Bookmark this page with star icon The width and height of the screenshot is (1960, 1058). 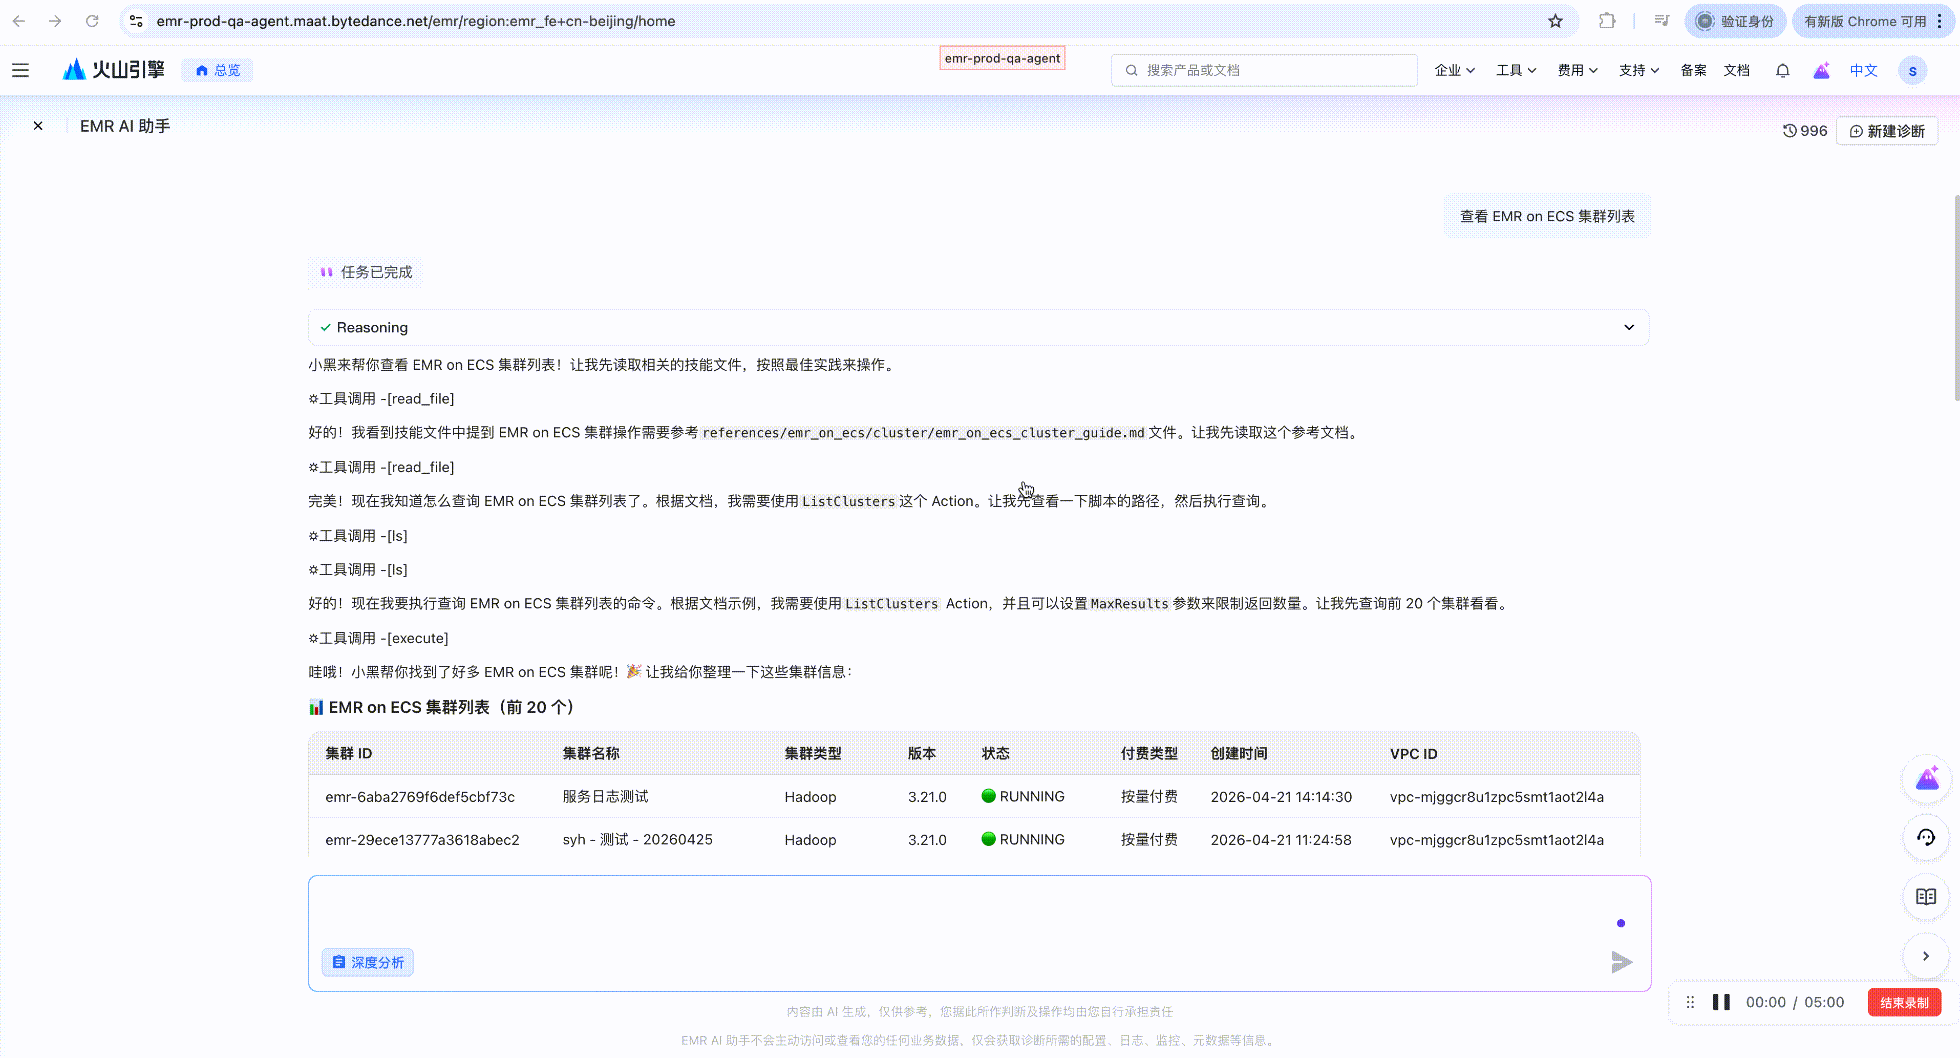(x=1555, y=21)
